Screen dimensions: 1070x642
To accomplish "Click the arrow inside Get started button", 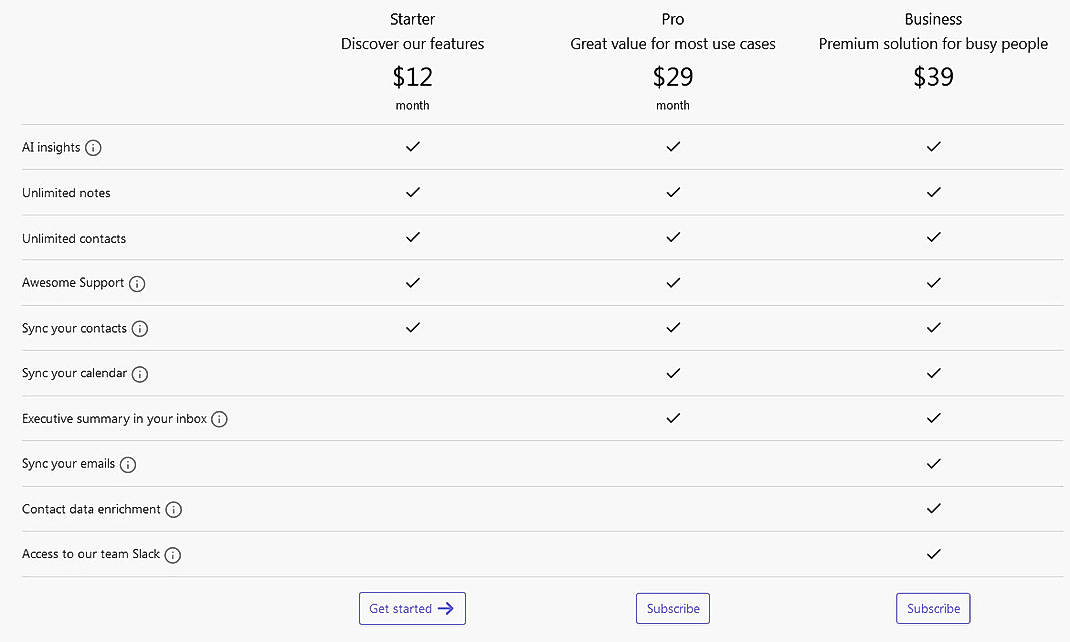I will (447, 608).
